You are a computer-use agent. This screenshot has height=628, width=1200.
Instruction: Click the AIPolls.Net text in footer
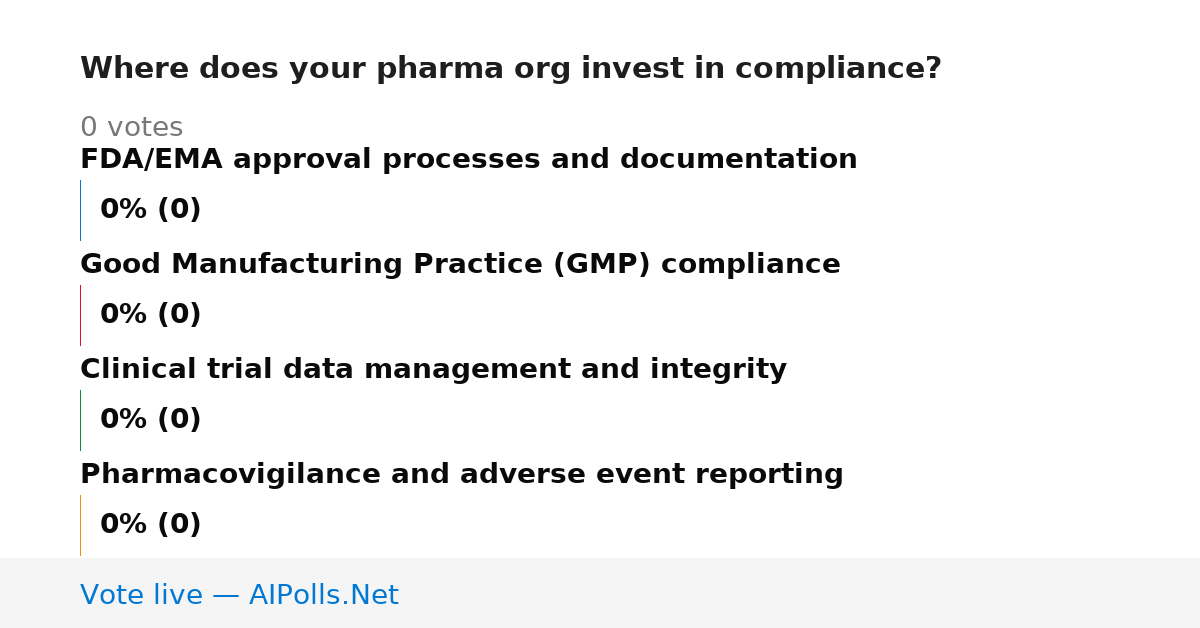pyautogui.click(x=324, y=596)
